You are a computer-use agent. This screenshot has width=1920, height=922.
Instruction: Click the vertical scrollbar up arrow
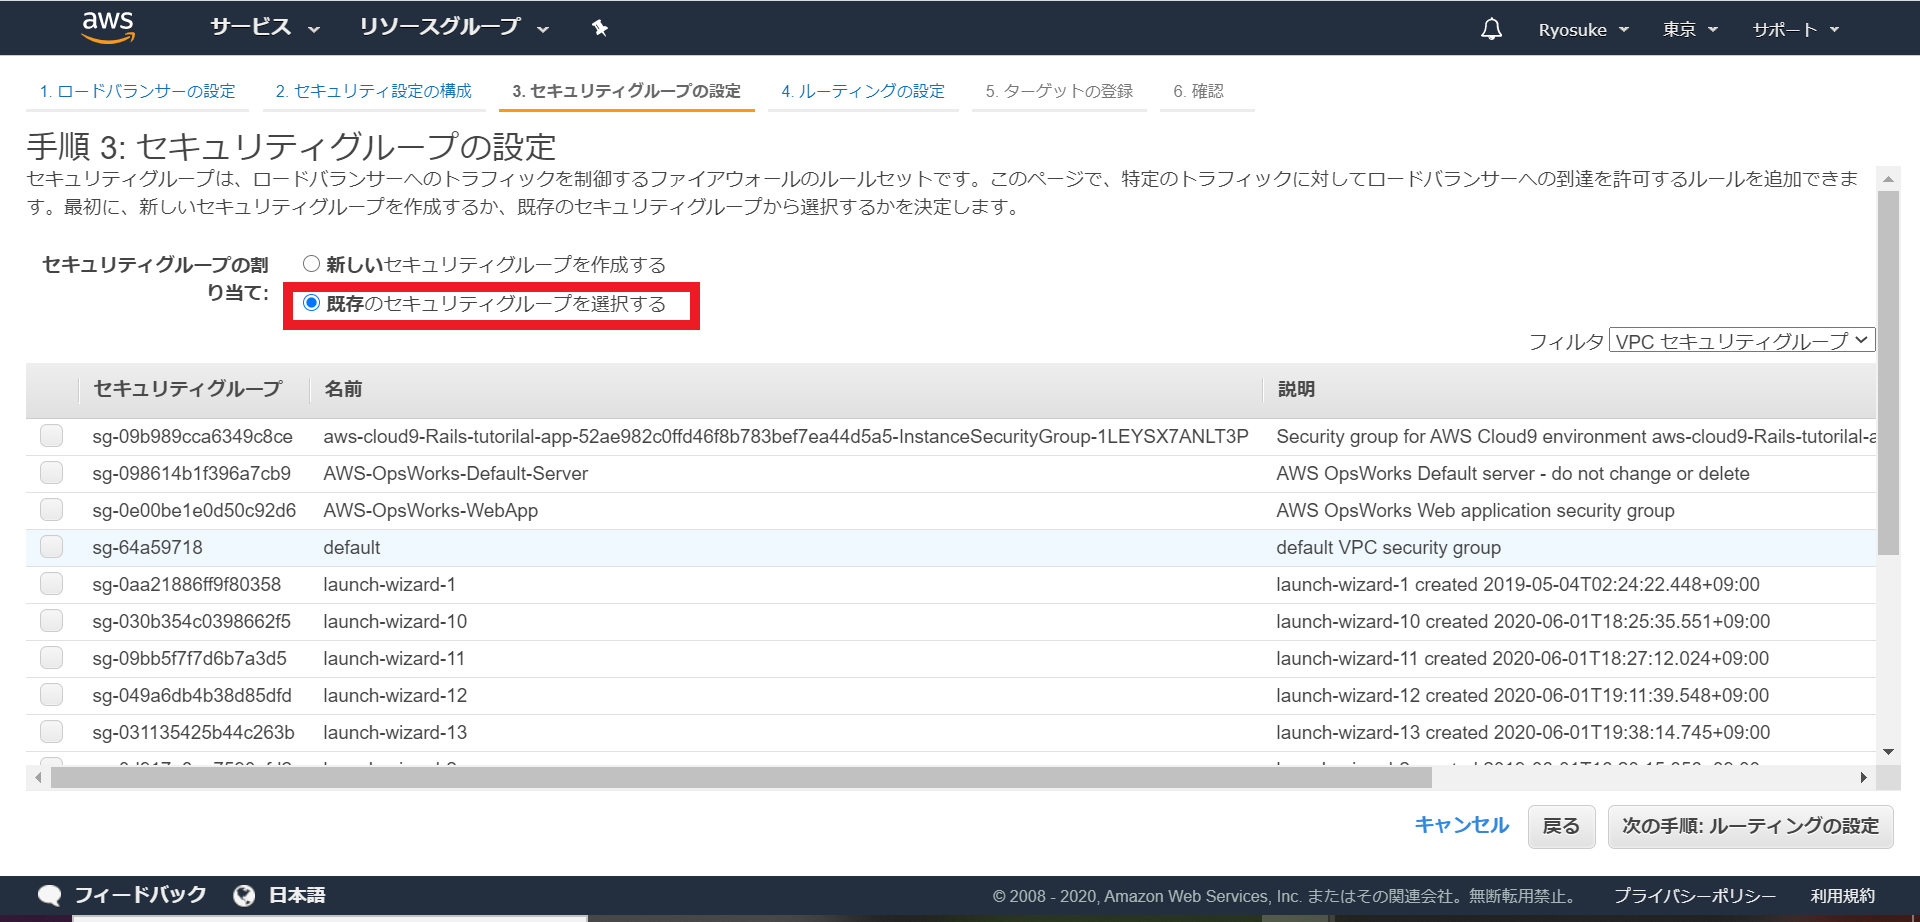tap(1888, 179)
